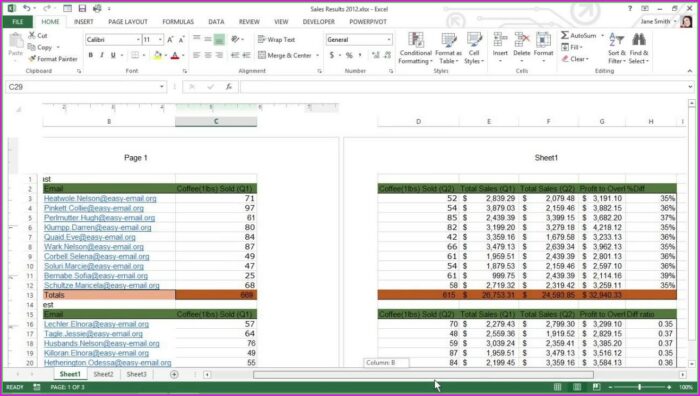
Task: Open the font size 11 dropdown
Action: 160,40
